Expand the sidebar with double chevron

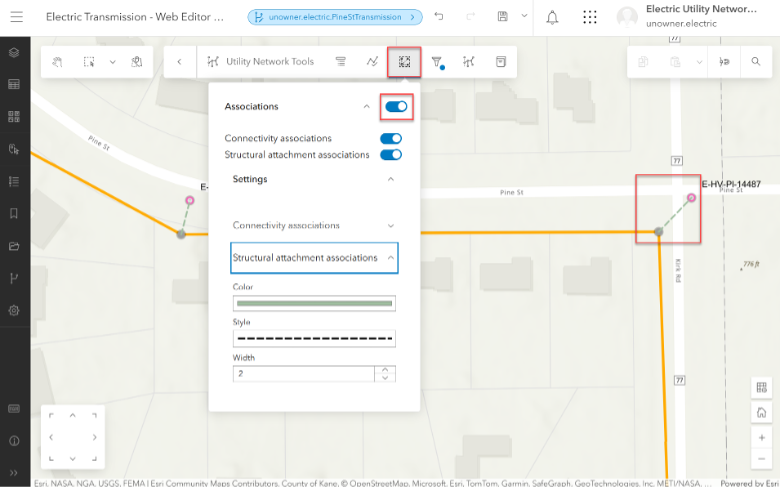pyautogui.click(x=14, y=473)
